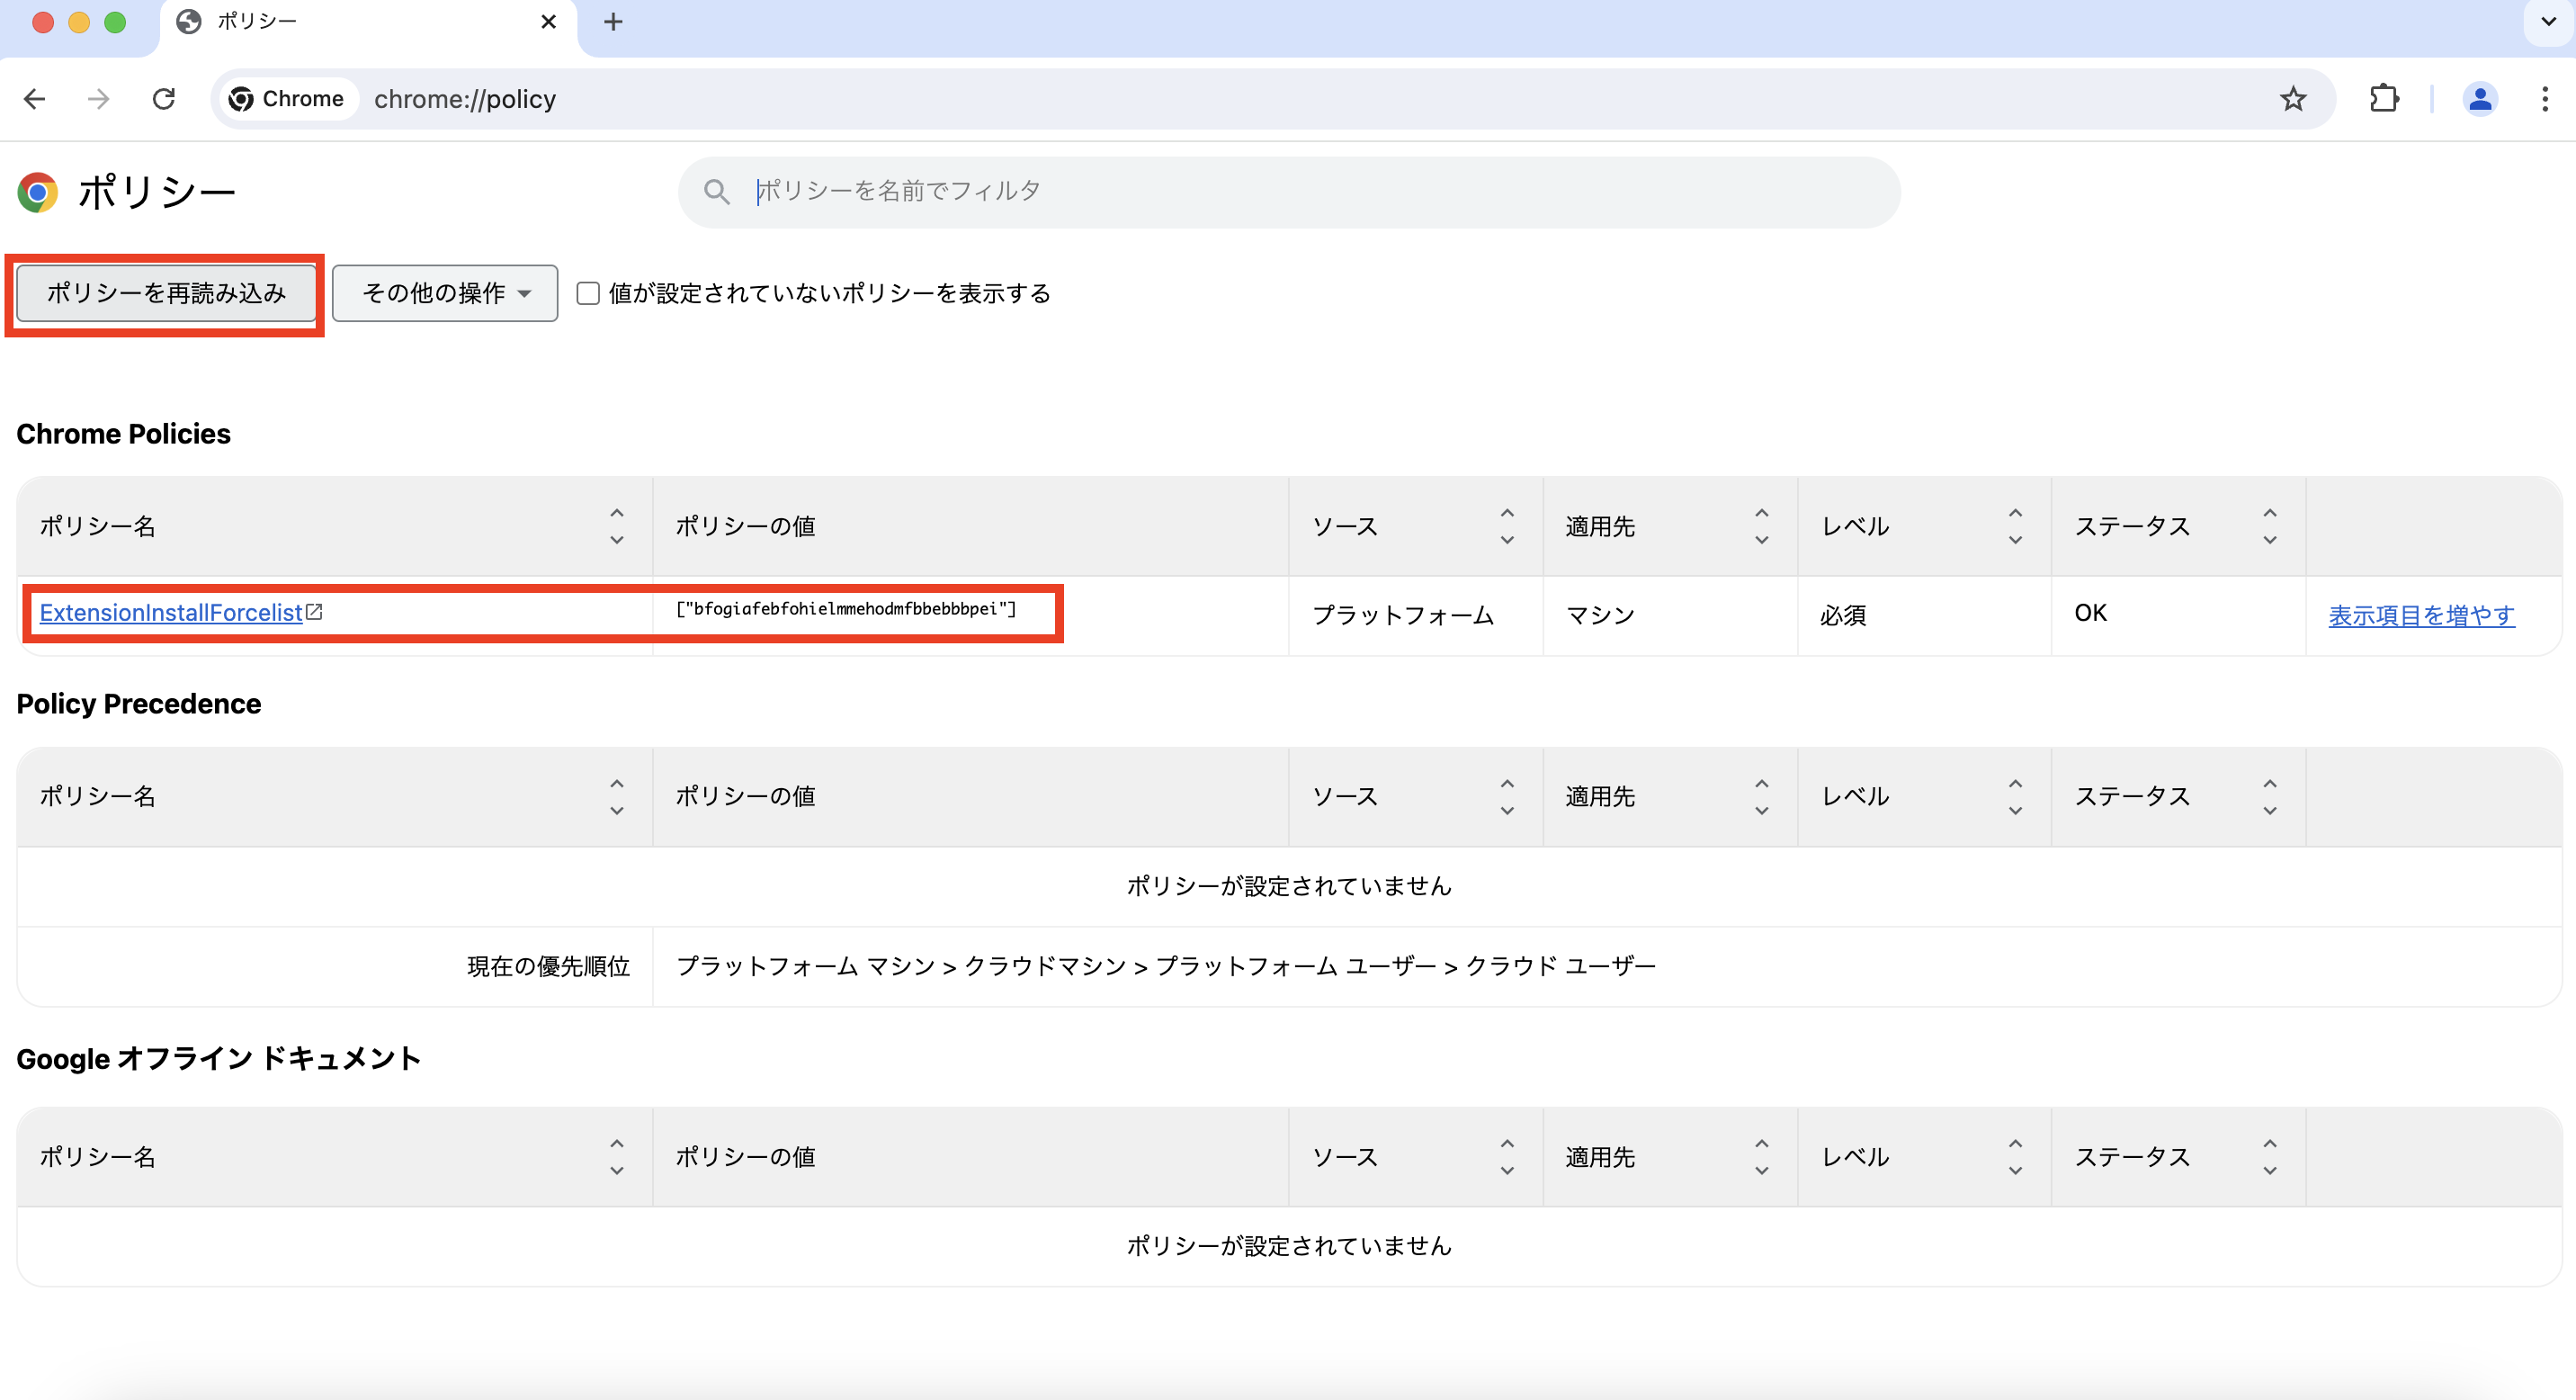The width and height of the screenshot is (2576, 1400).
Task: Reload the page with the refresh icon
Action: point(164,99)
